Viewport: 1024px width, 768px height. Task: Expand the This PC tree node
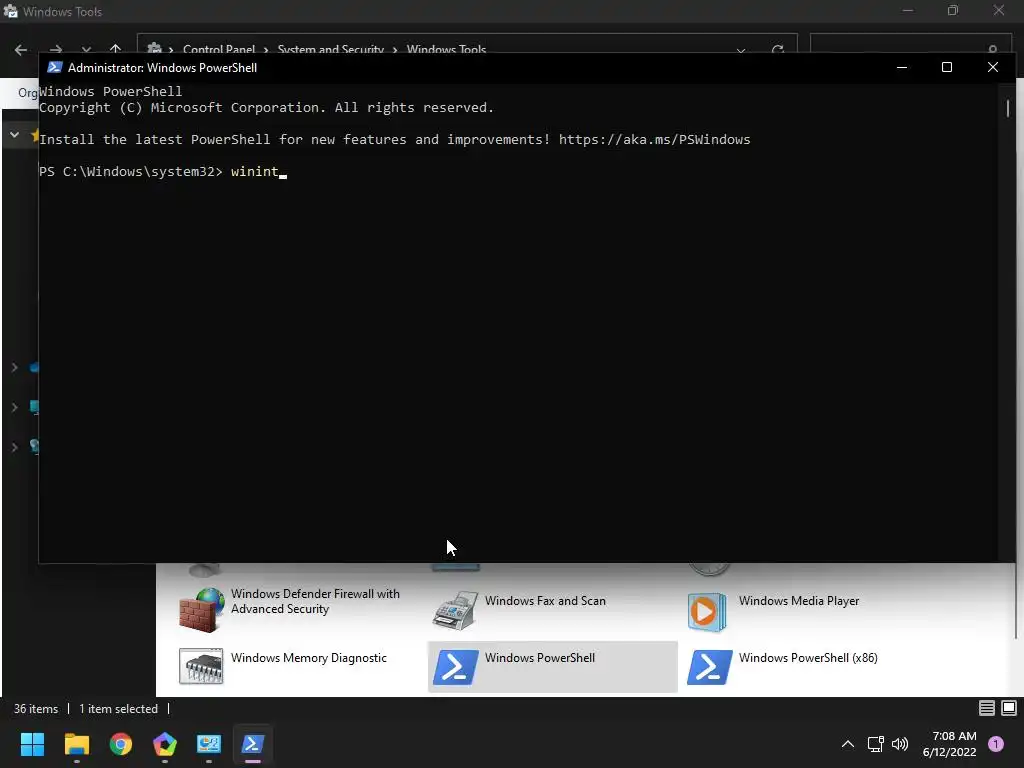coord(14,407)
